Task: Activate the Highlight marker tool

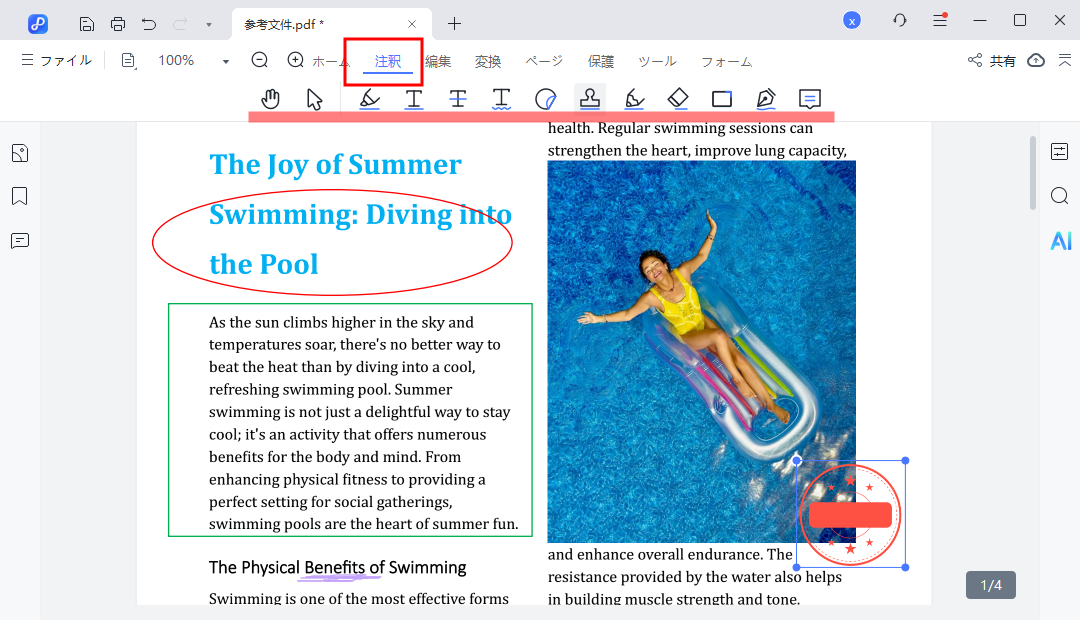Action: pyautogui.click(x=369, y=98)
